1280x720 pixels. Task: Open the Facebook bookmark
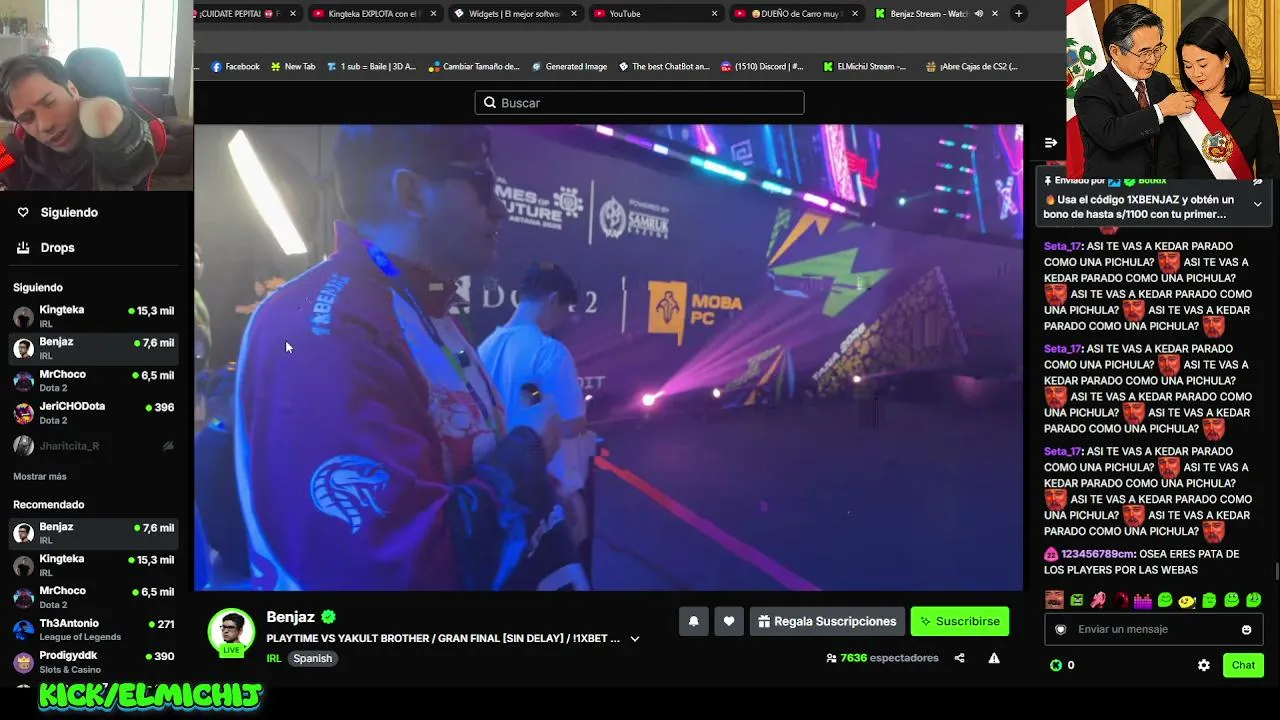coord(235,67)
